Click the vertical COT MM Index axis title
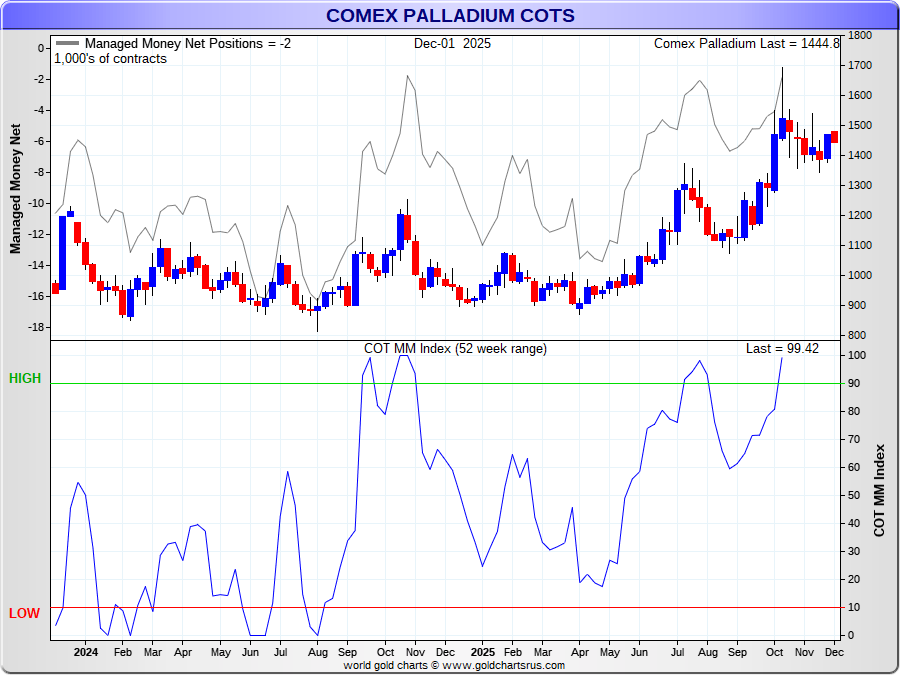The width and height of the screenshot is (900, 675). (x=879, y=490)
